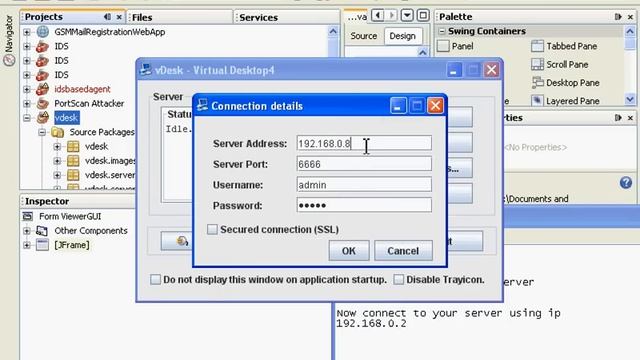Click Cancel in Connection details

click(x=403, y=251)
